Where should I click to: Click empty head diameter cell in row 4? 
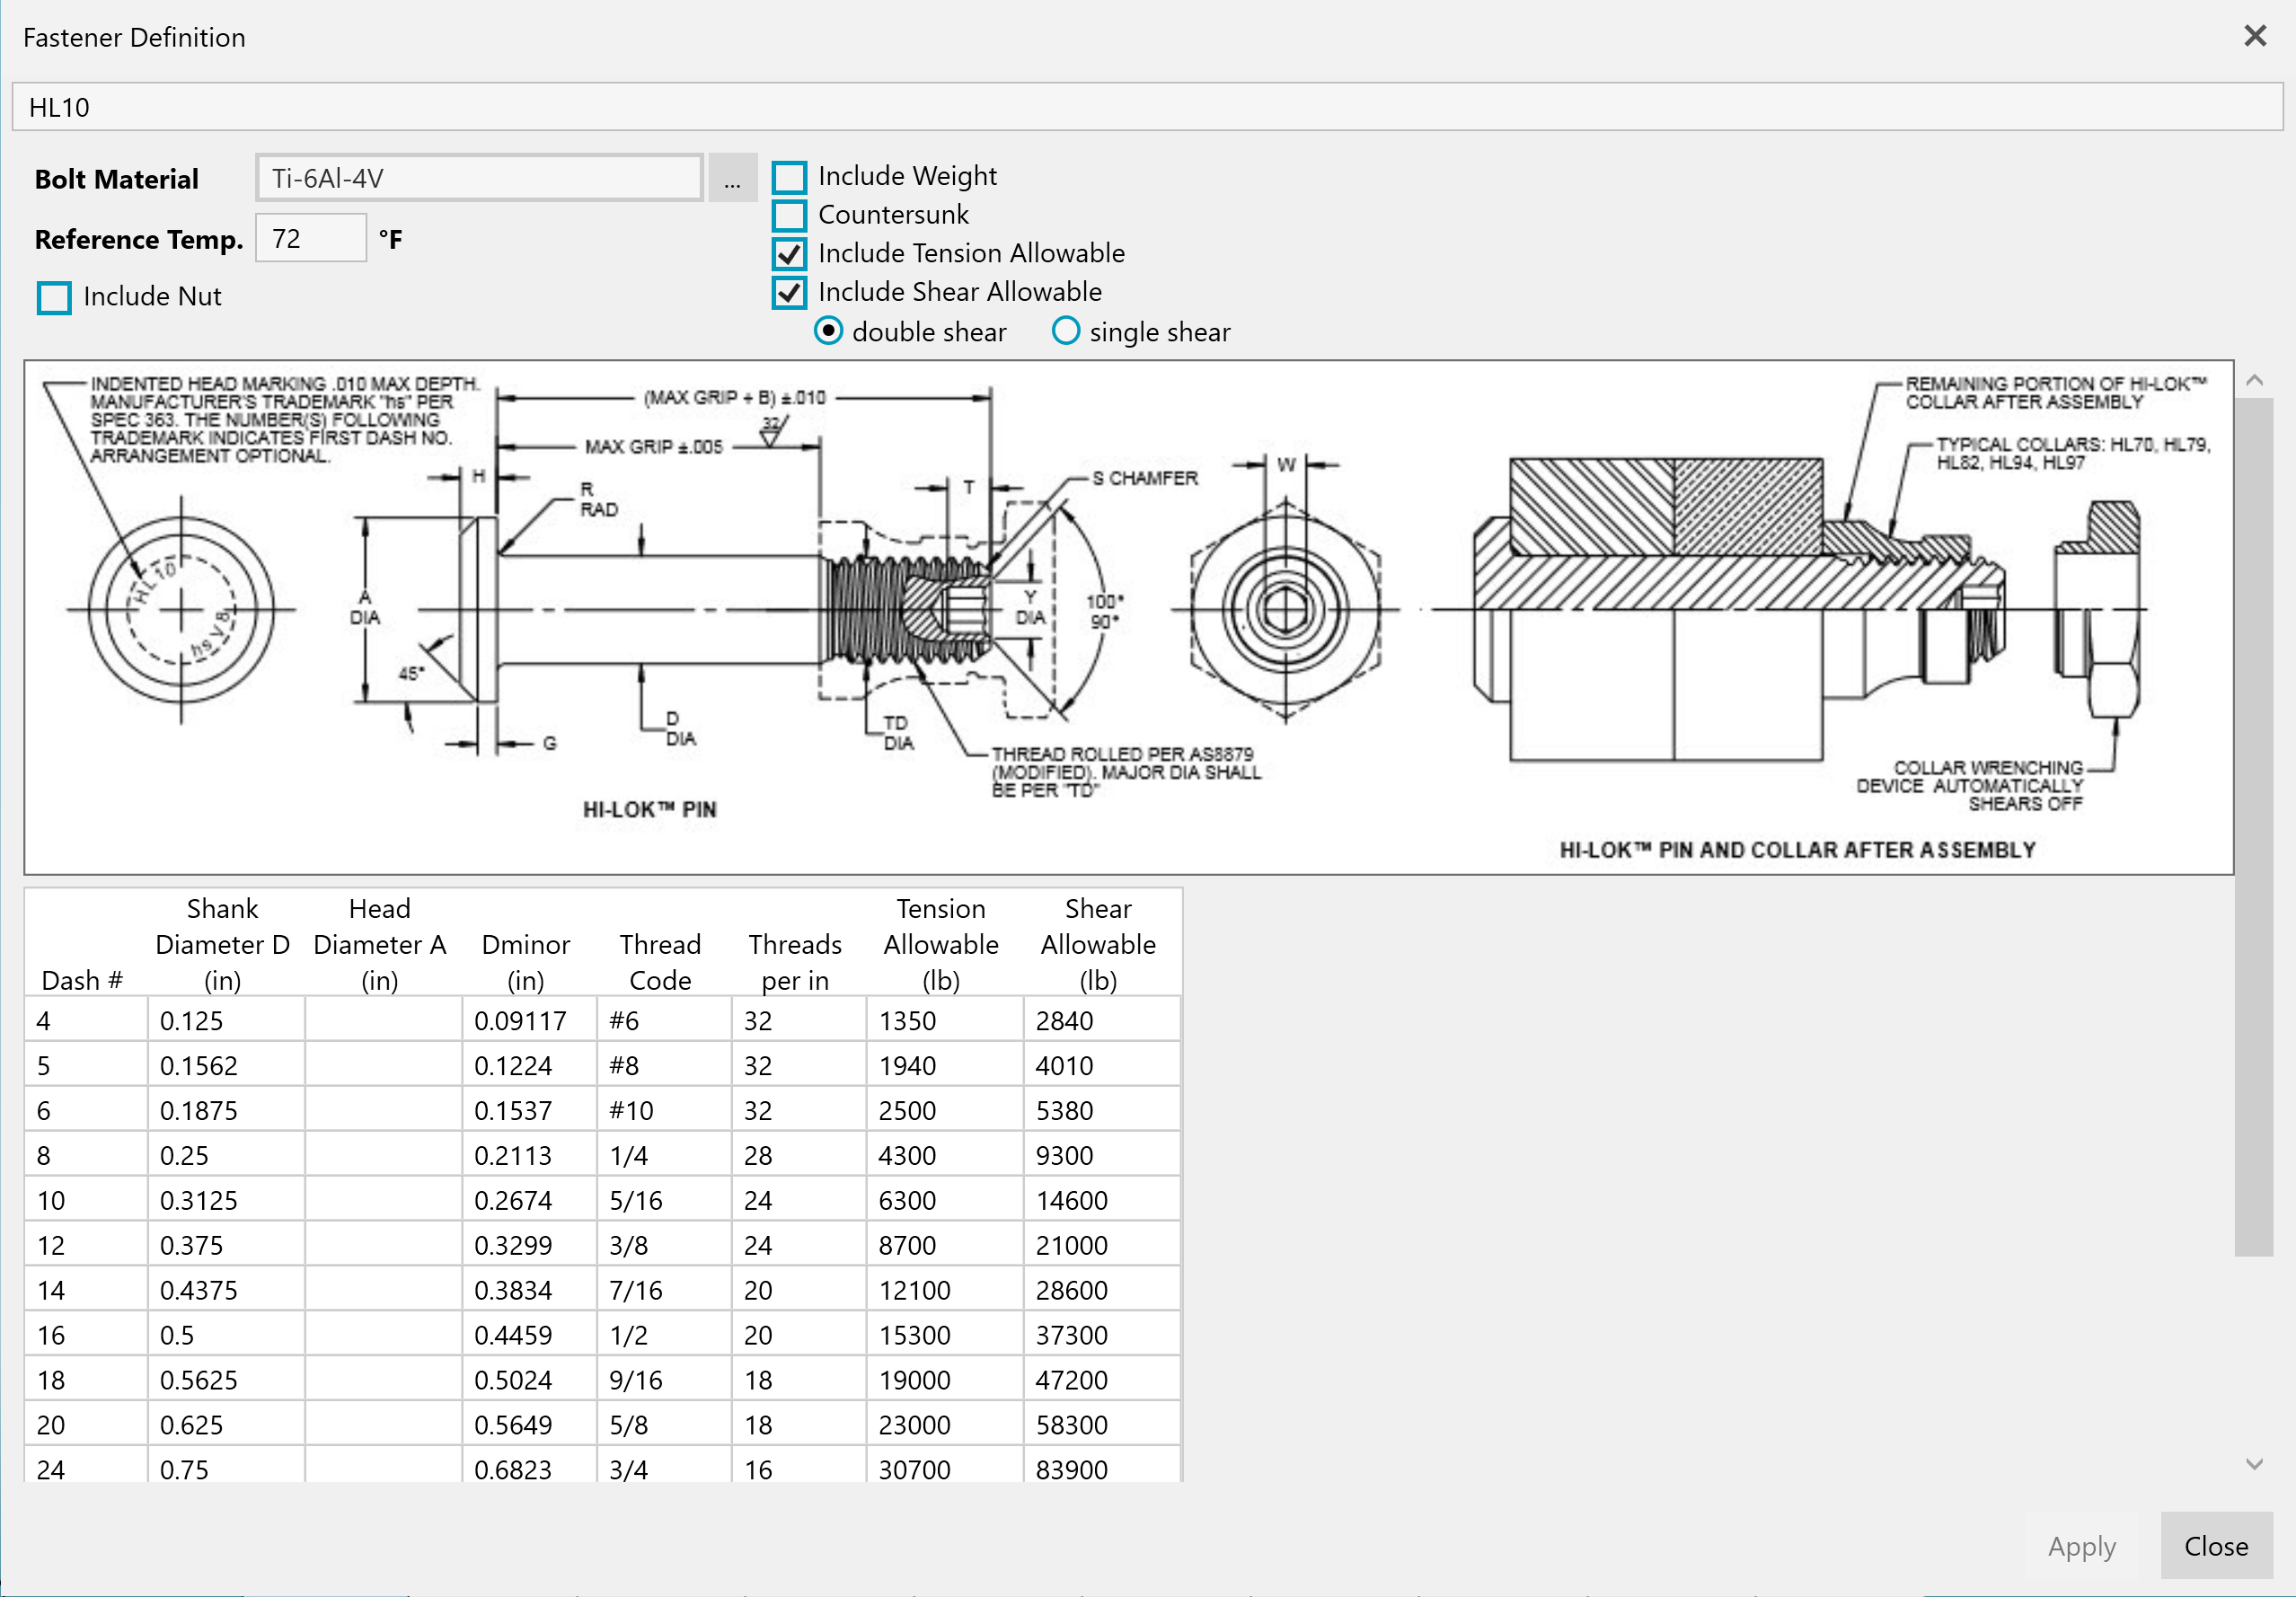tap(383, 1020)
